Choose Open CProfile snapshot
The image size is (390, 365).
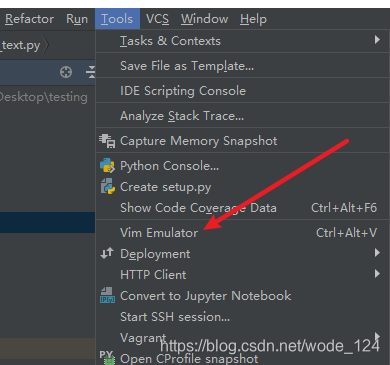(242, 358)
